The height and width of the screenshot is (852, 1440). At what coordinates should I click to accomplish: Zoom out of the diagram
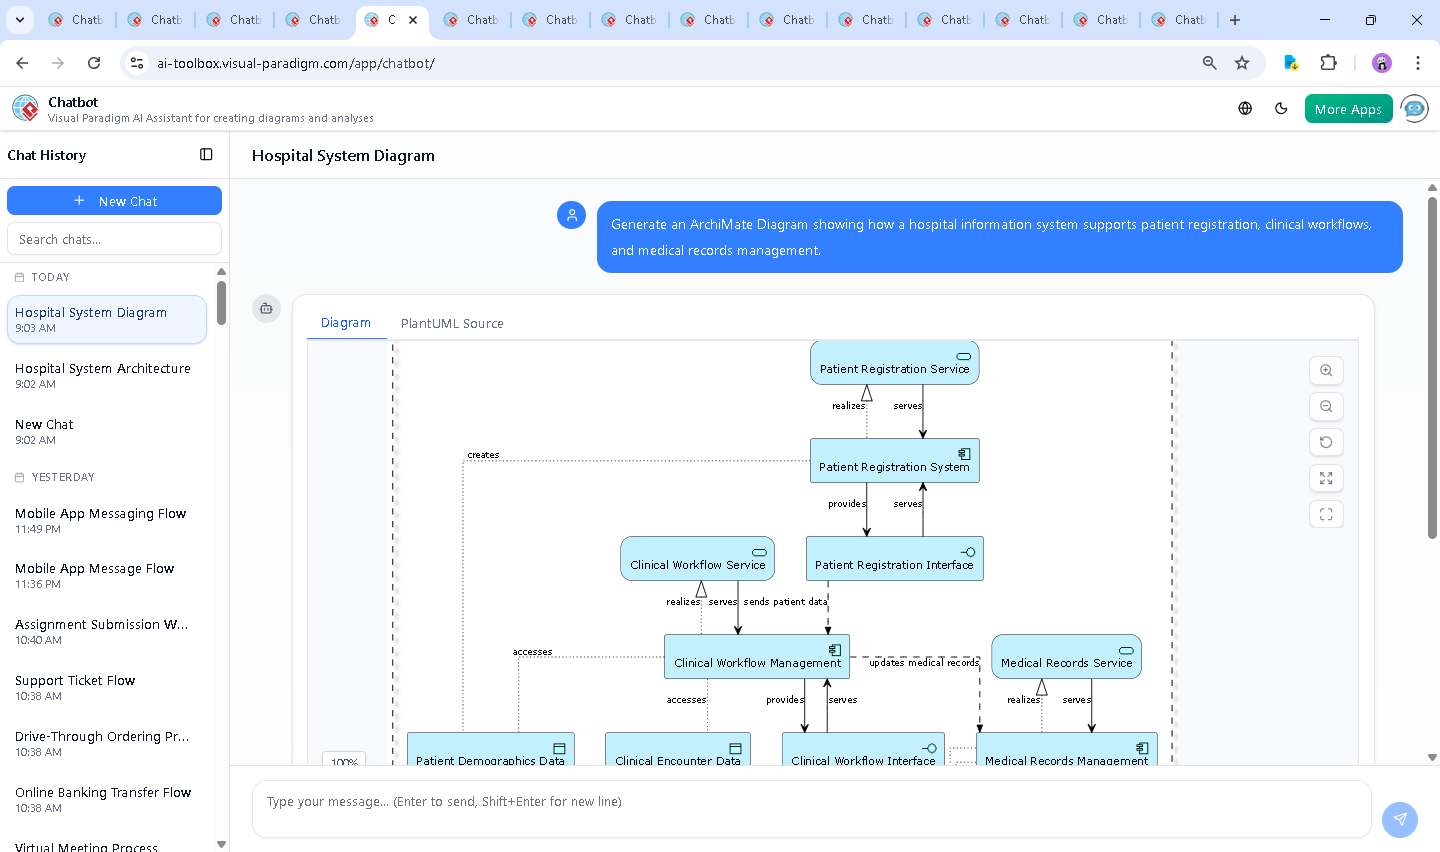click(x=1326, y=406)
